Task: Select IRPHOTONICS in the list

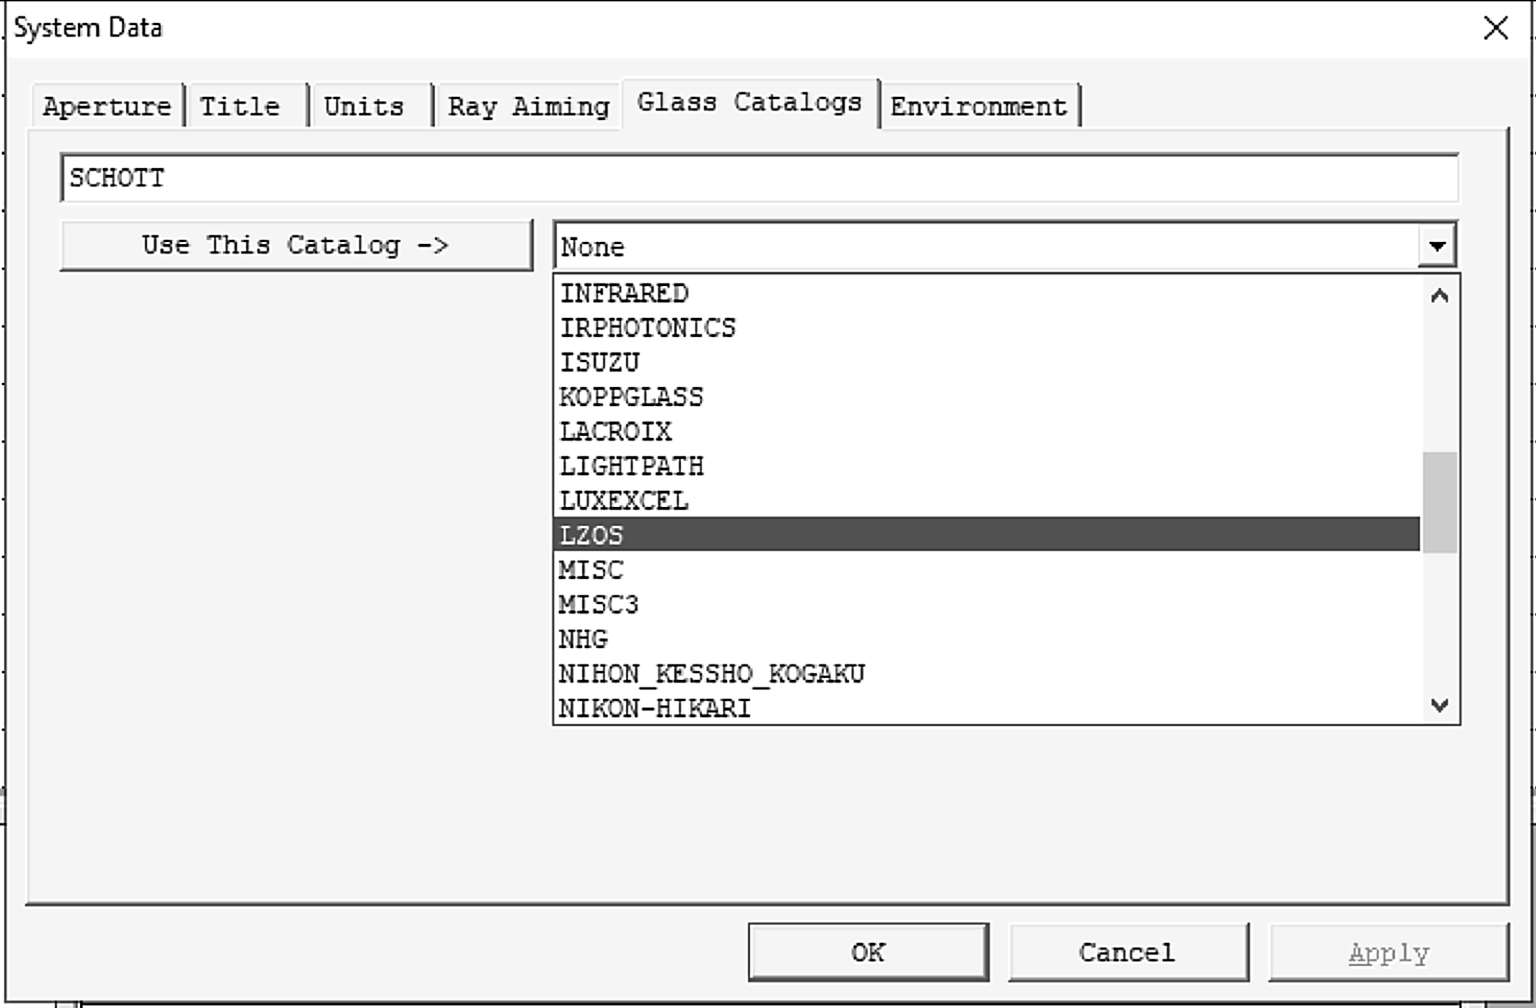Action: [647, 328]
